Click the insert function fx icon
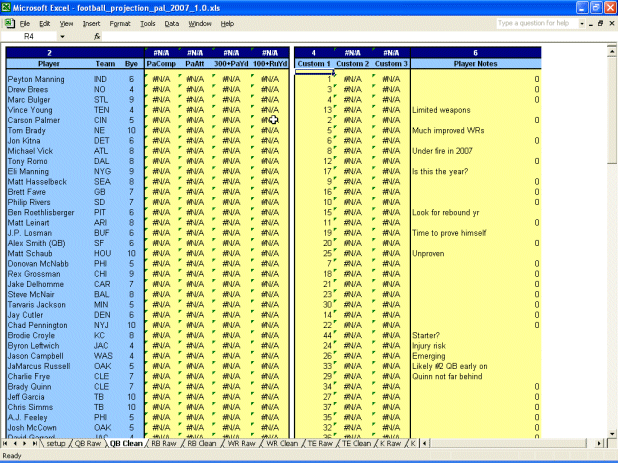Viewport: 618px width, 463px height. [x=97, y=37]
